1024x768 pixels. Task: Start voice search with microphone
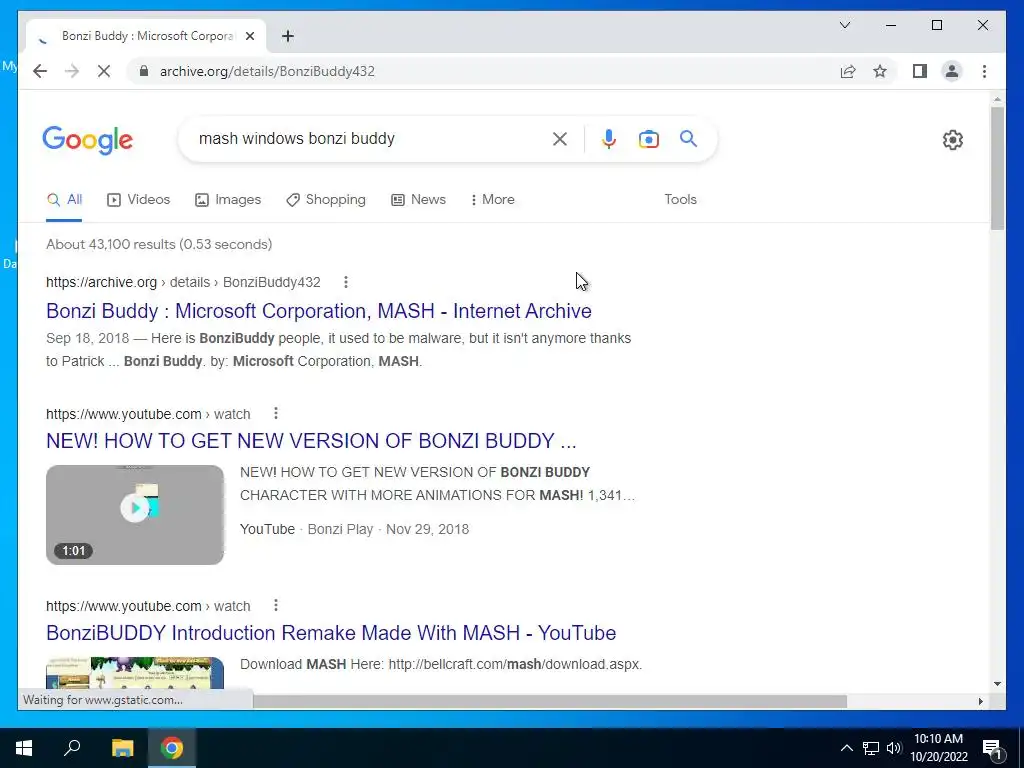click(609, 138)
